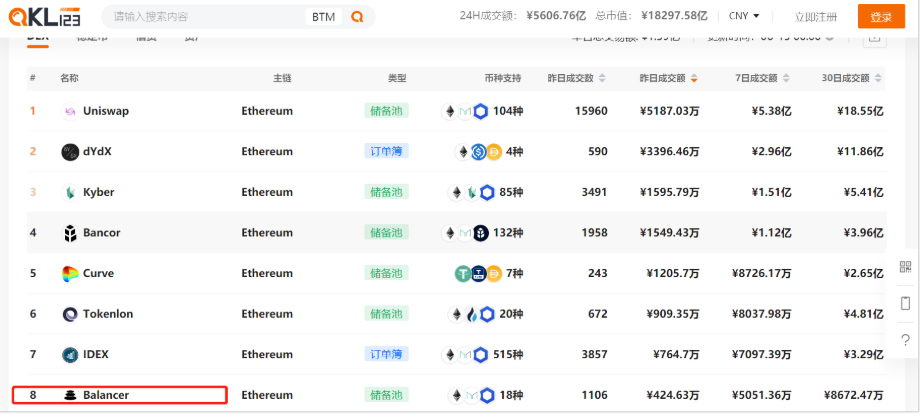Click the 15960 trade count cell
The height and width of the screenshot is (419, 920).
point(591,111)
